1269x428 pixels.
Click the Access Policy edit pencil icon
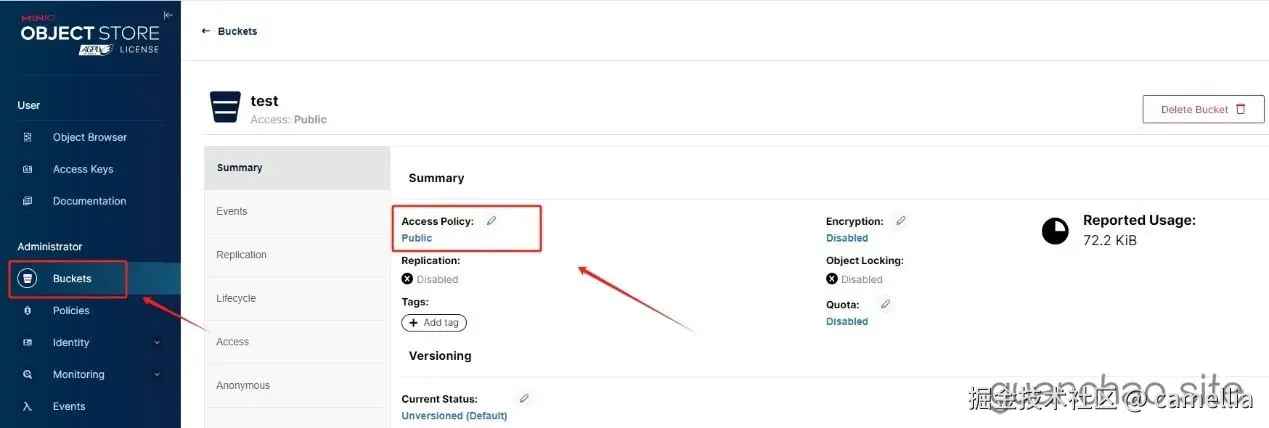click(491, 221)
